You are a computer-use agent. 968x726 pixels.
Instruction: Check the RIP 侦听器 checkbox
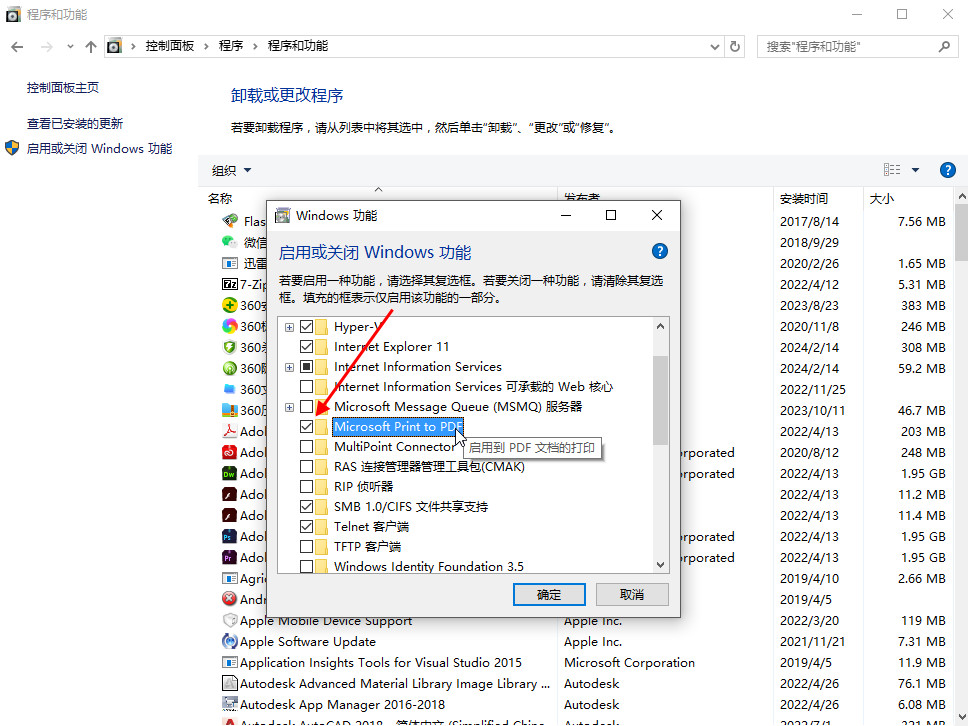[306, 486]
